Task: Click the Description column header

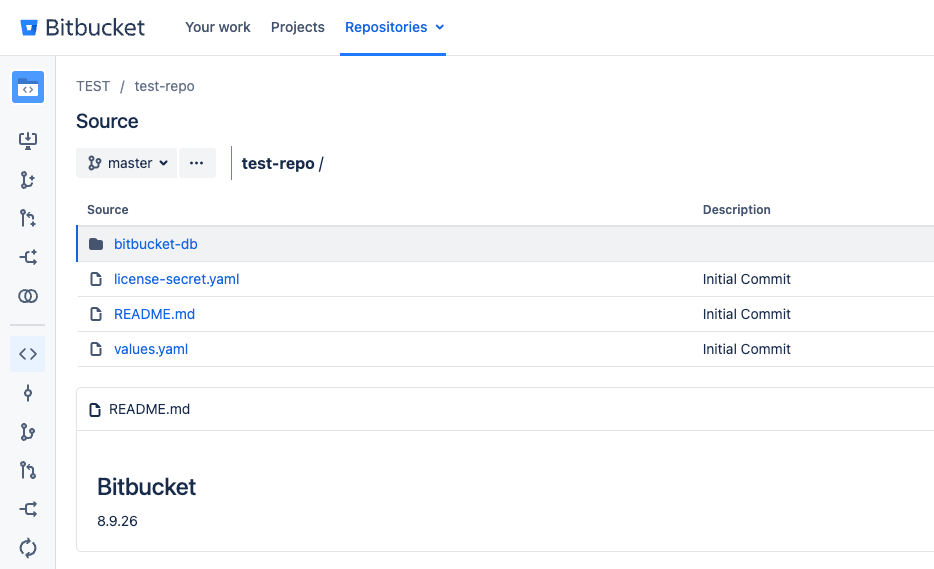Action: point(737,210)
